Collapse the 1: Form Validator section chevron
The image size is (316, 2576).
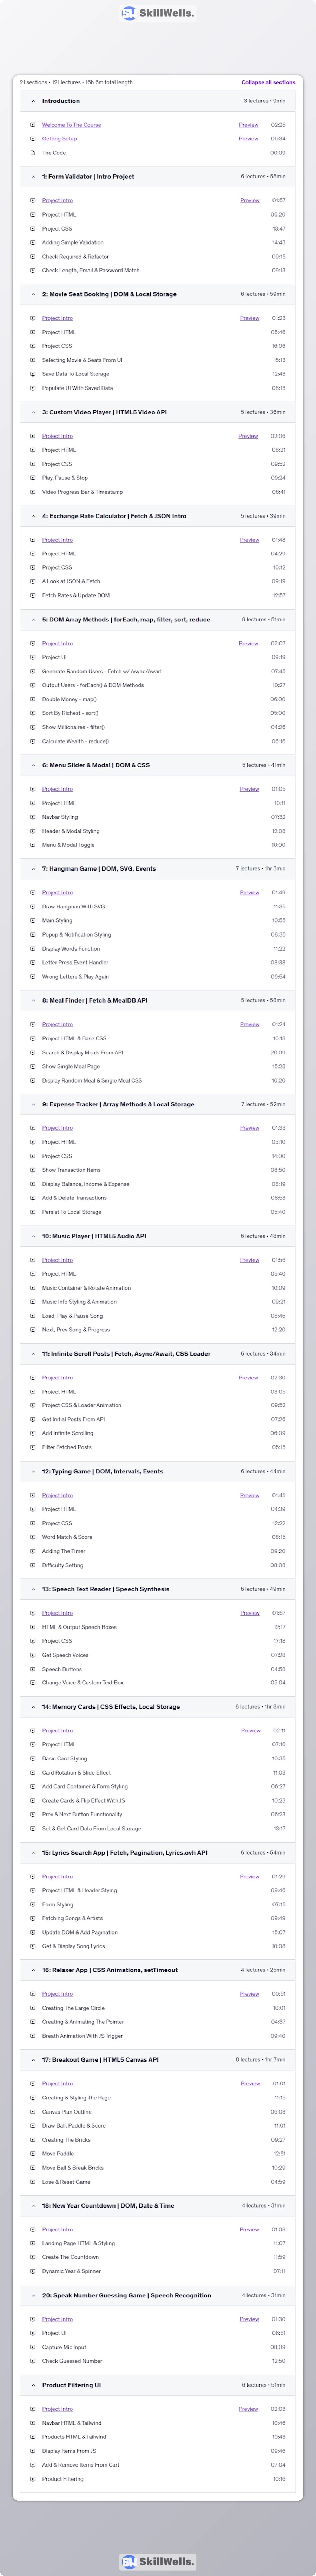tap(33, 176)
